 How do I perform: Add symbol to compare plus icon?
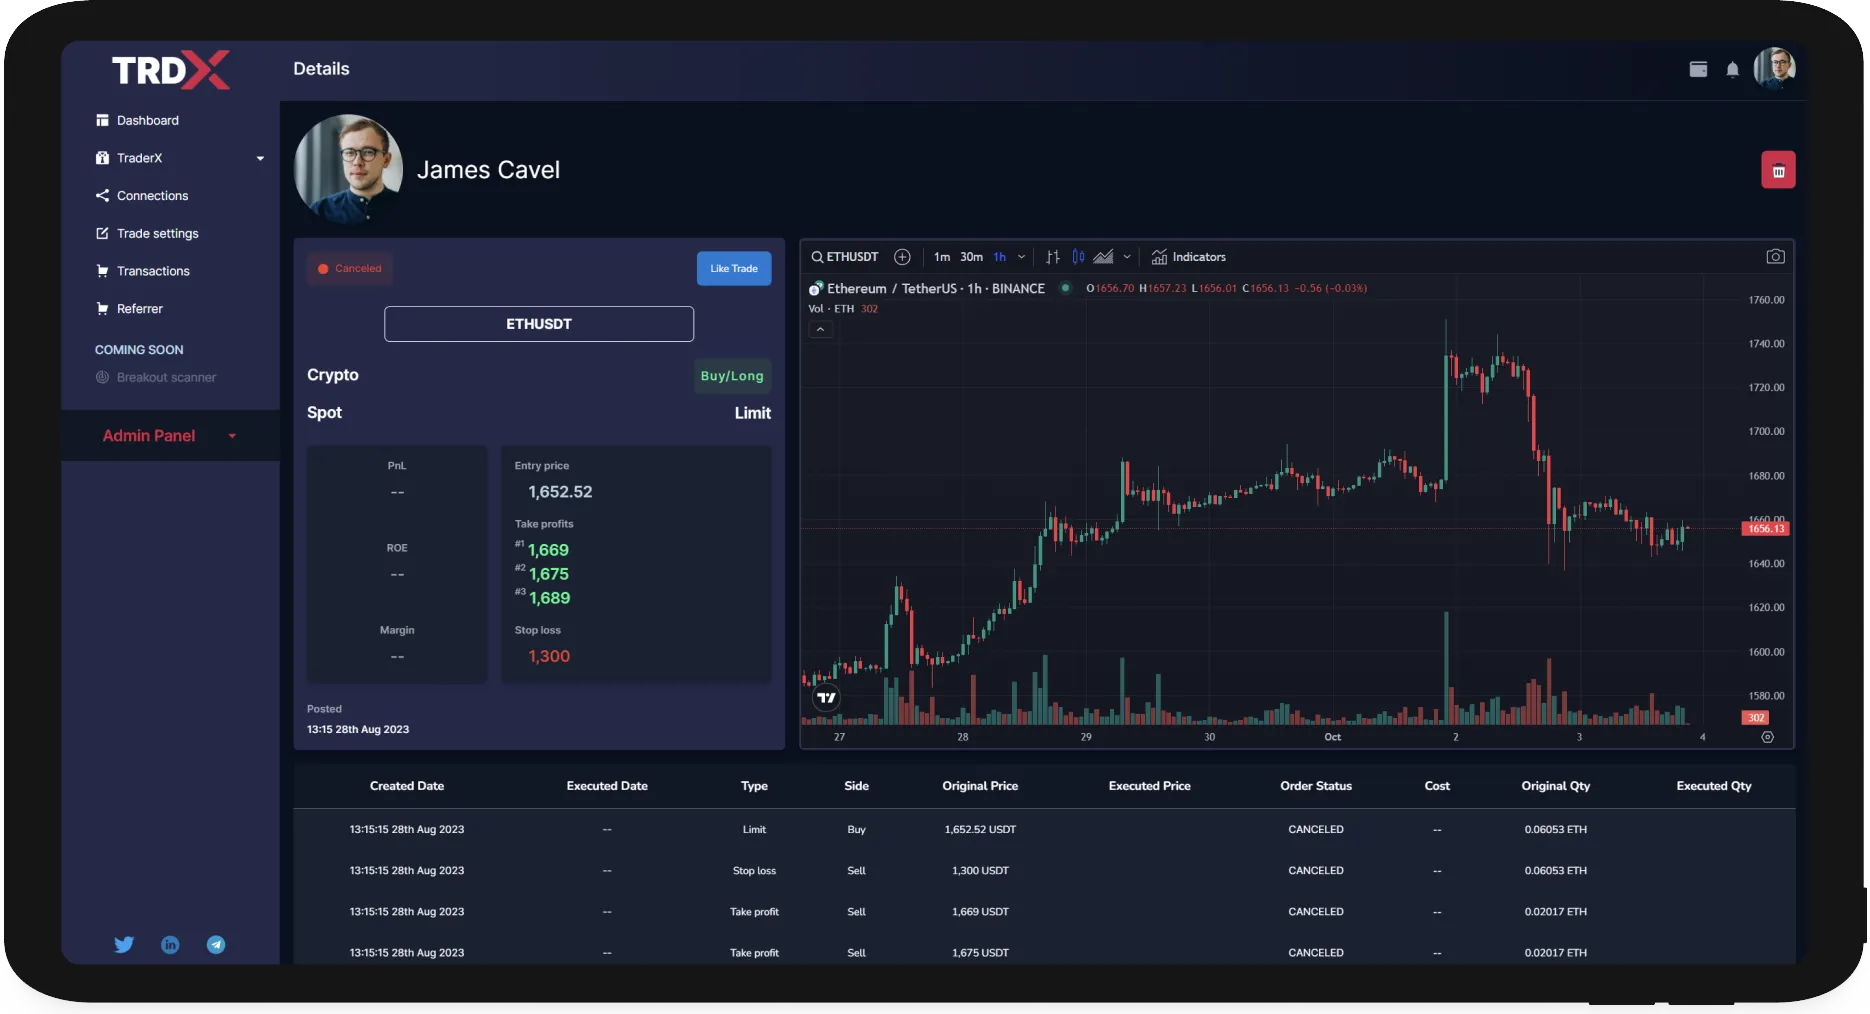click(902, 257)
